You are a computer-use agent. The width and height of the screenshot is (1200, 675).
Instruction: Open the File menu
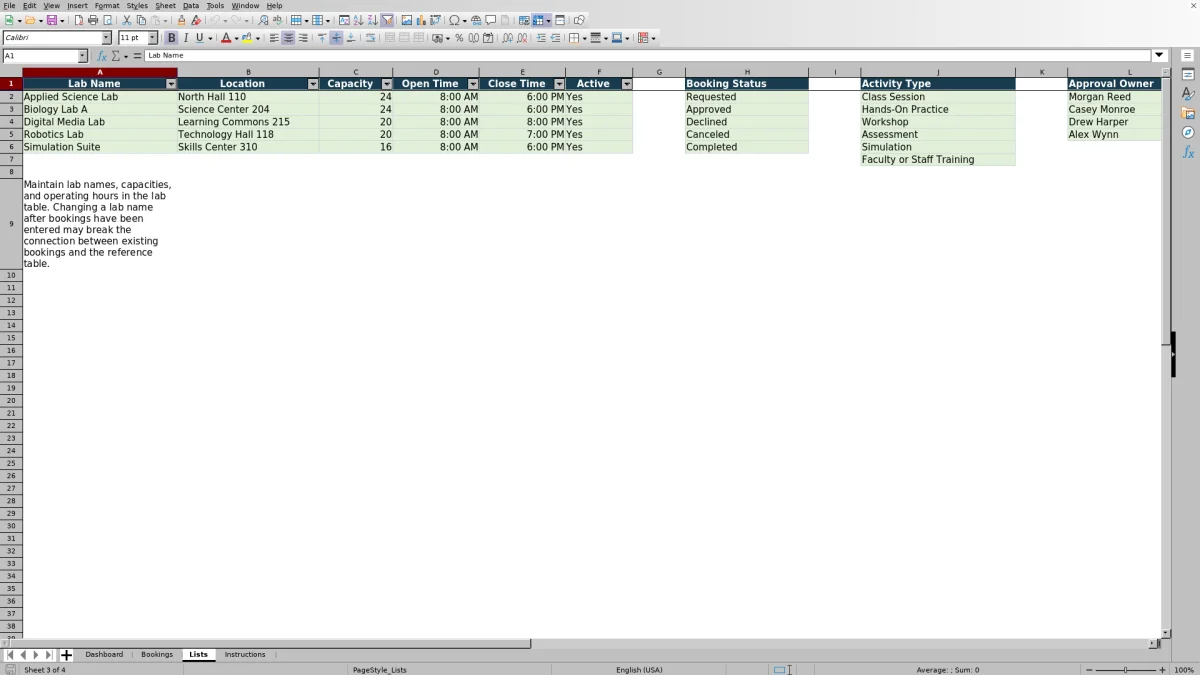pyautogui.click(x=9, y=5)
